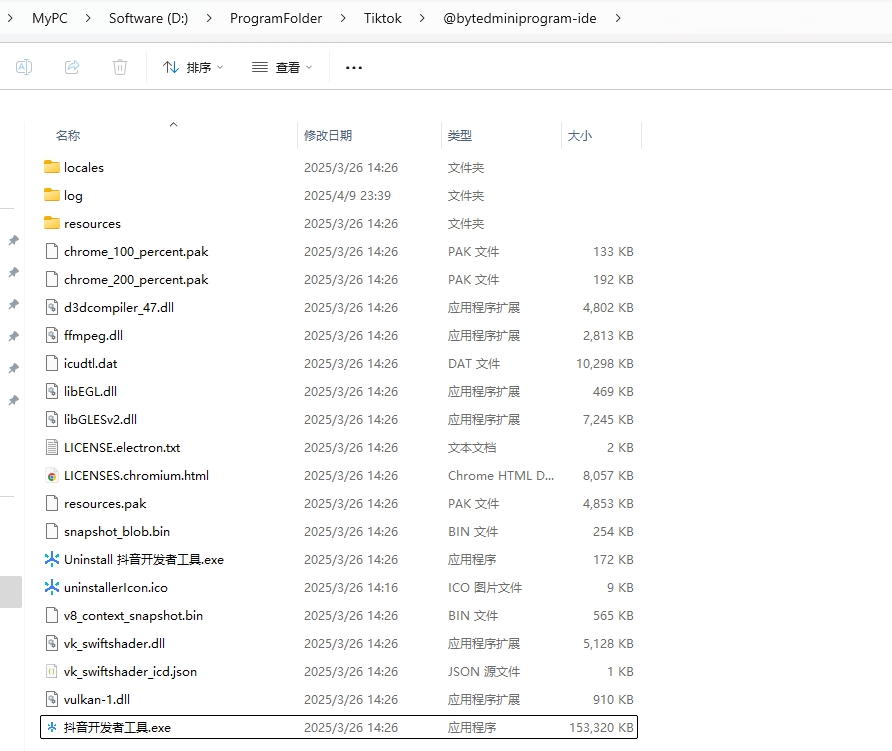Screen dimensions: 892x751
Task: Click Uninstall 抖音开发者工具.exe icon
Action: [x=52, y=559]
